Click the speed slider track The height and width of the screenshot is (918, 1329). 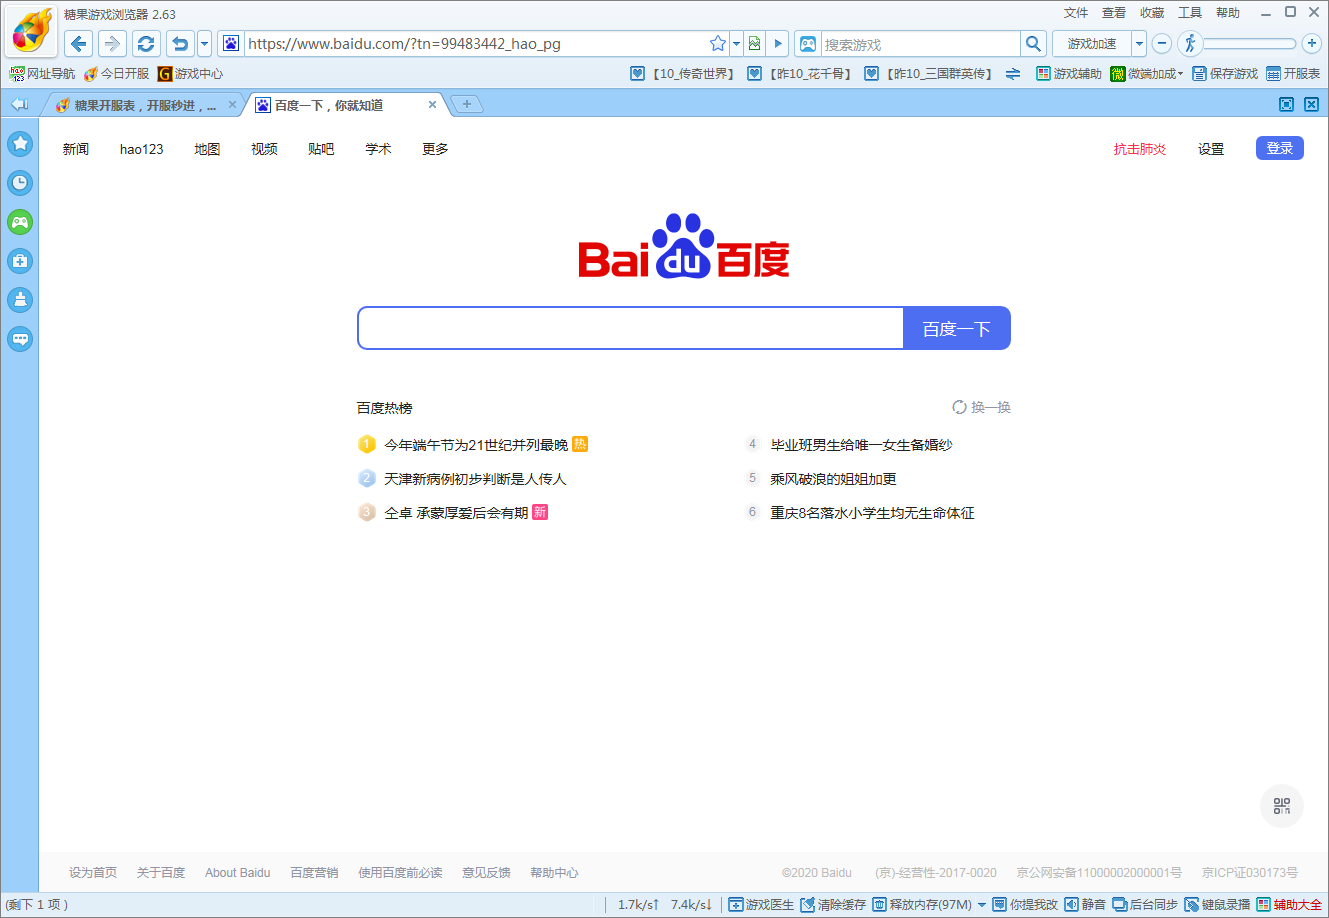[x=1250, y=44]
